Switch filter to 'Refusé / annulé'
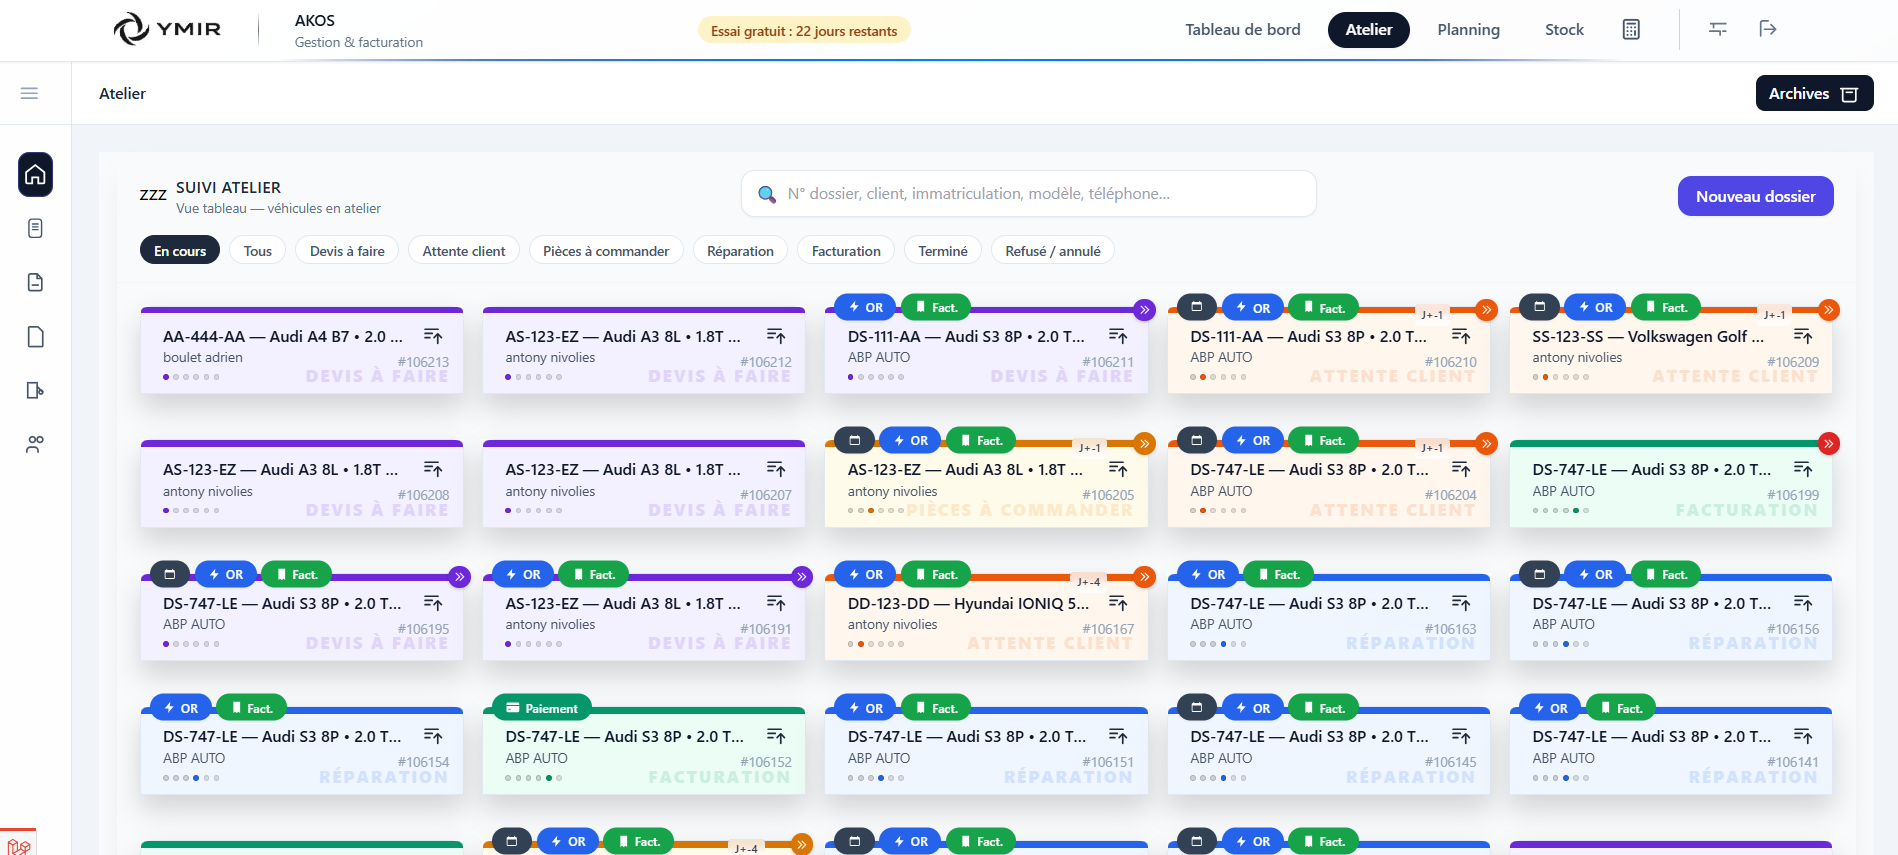This screenshot has height=855, width=1898. pos(1052,251)
